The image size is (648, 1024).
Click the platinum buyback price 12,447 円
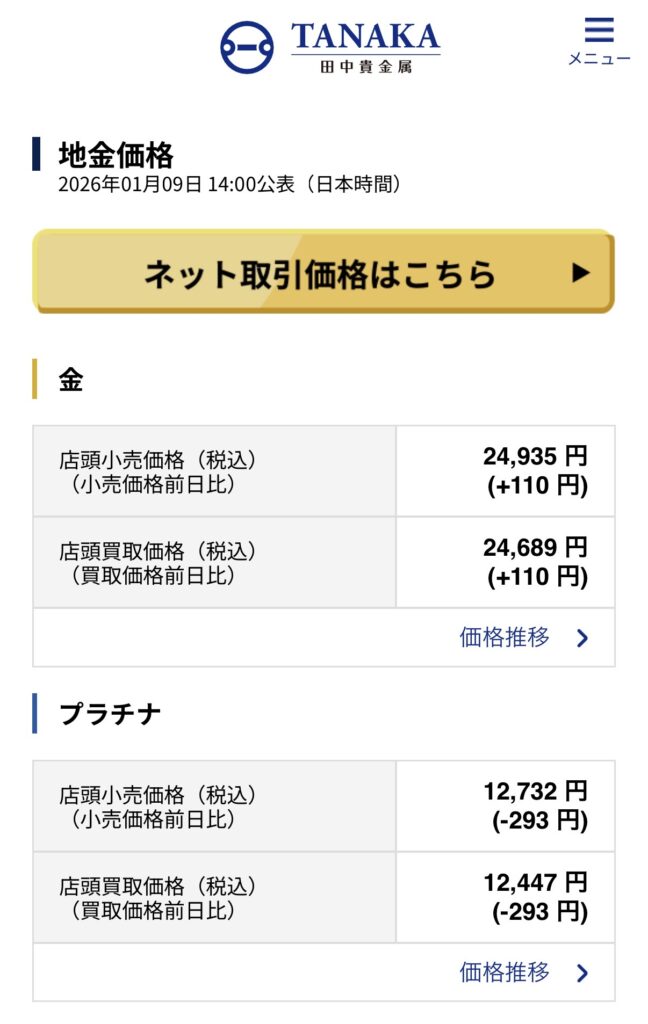click(x=535, y=882)
